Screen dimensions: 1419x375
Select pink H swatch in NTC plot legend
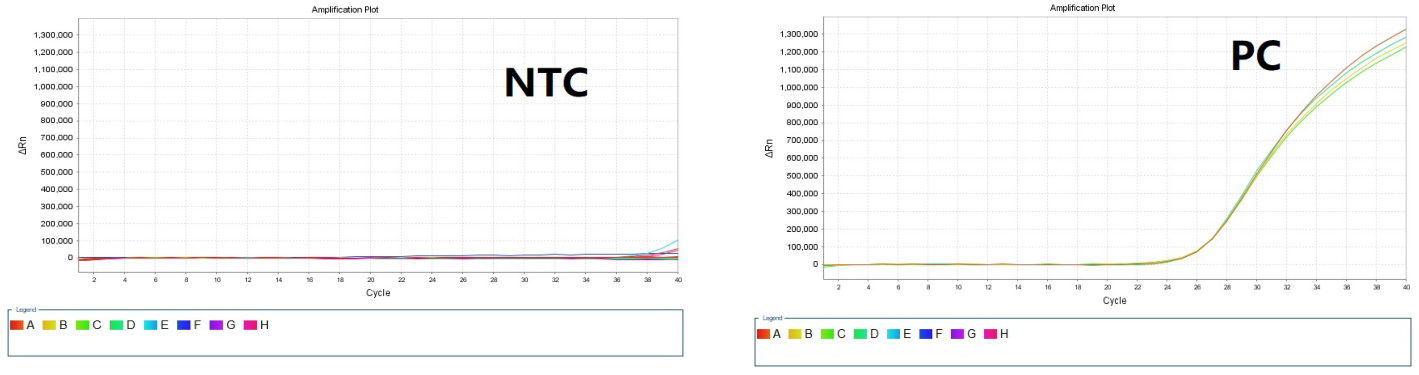(x=251, y=325)
